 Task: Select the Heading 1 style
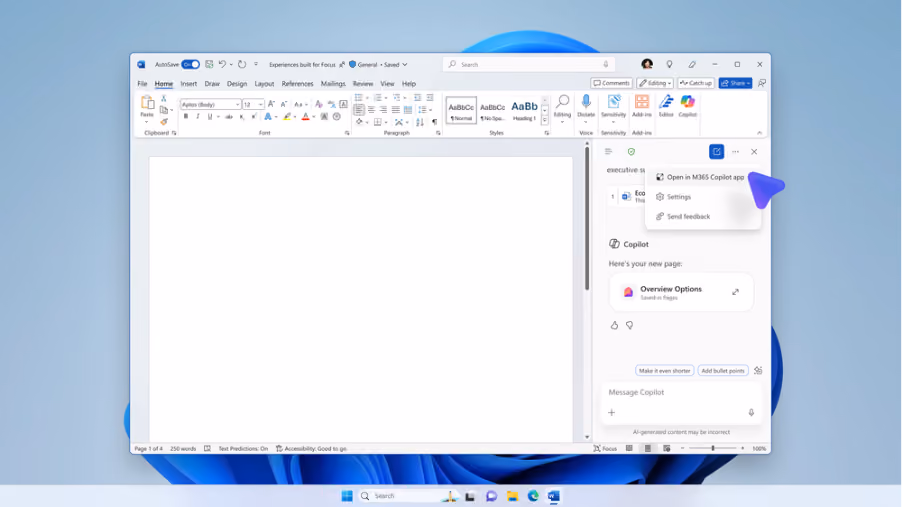coord(524,109)
